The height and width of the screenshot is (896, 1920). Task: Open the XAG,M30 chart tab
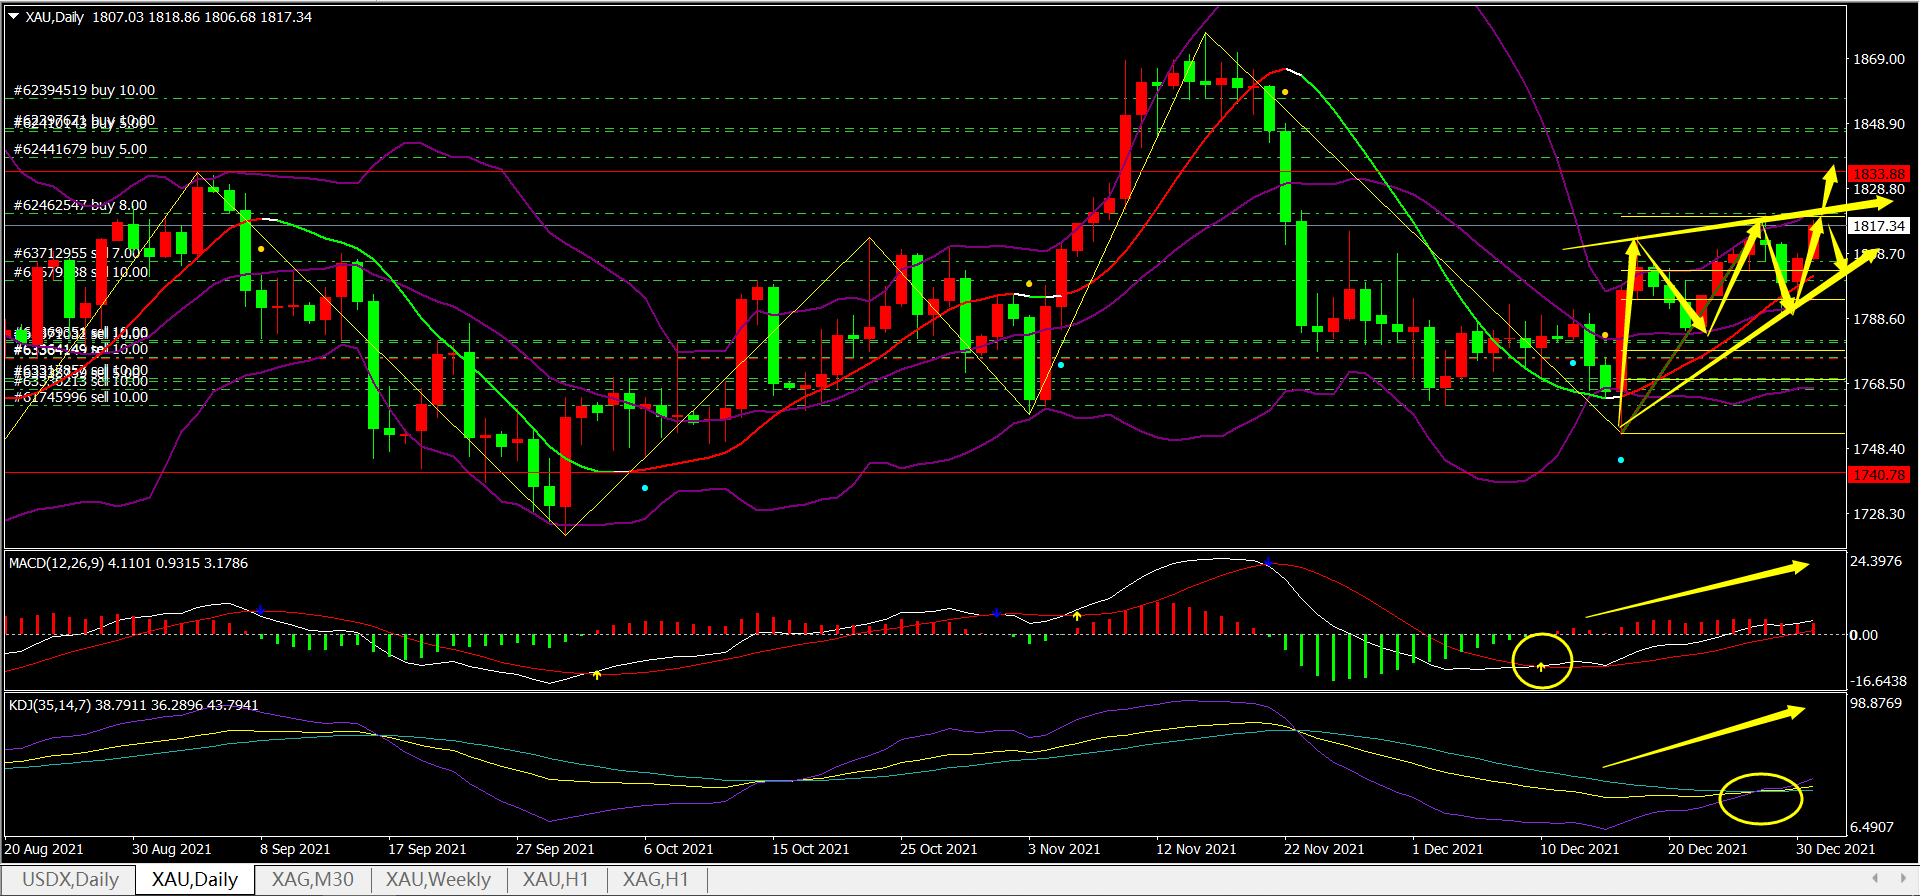click(312, 880)
